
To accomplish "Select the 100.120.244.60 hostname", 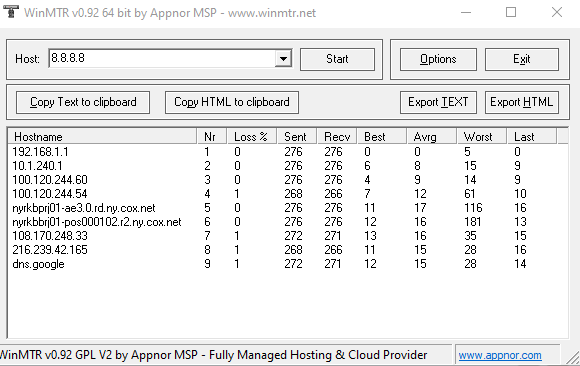I will [x=50, y=180].
